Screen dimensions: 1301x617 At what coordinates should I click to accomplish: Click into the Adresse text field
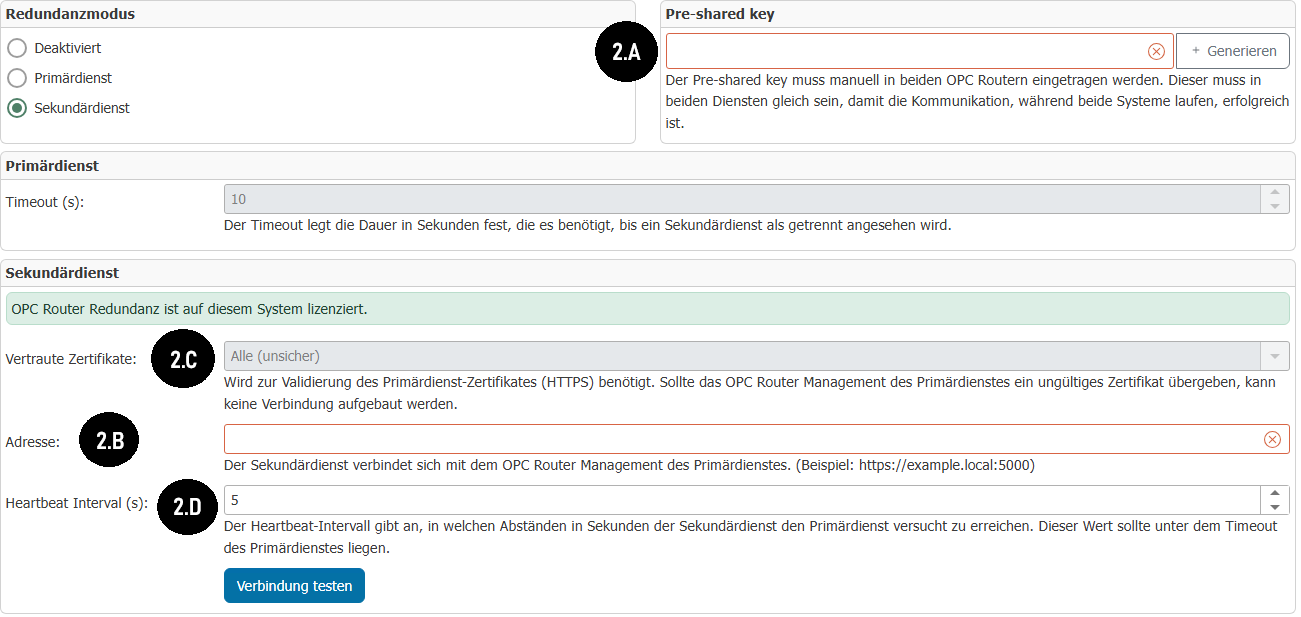coord(740,439)
